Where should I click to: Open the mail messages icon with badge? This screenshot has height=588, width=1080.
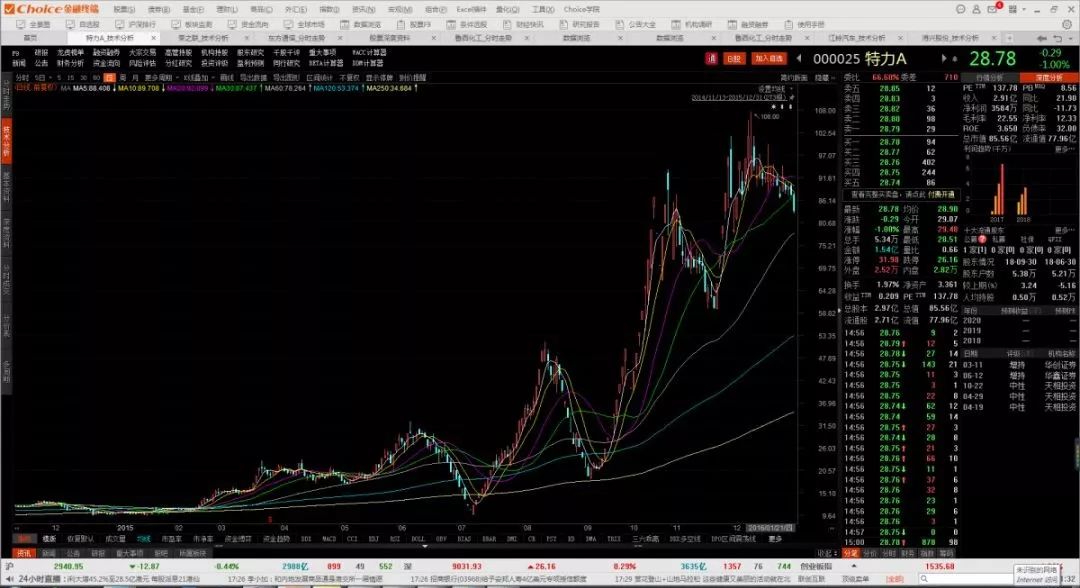[x=994, y=8]
